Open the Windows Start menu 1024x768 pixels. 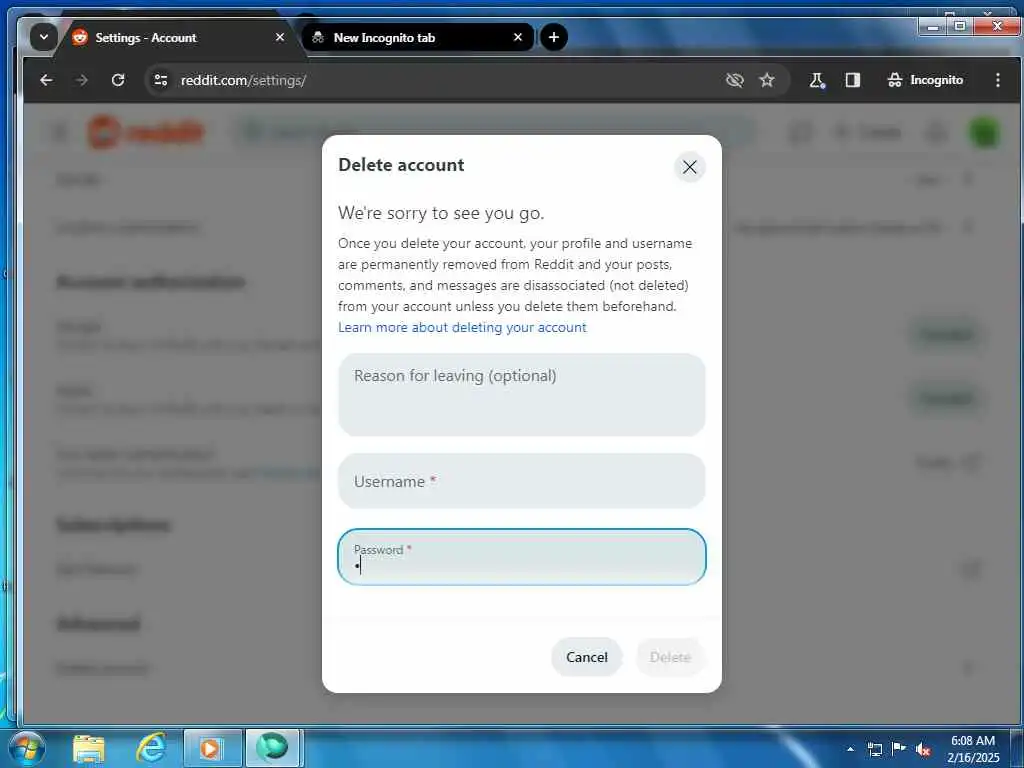pyautogui.click(x=27, y=748)
